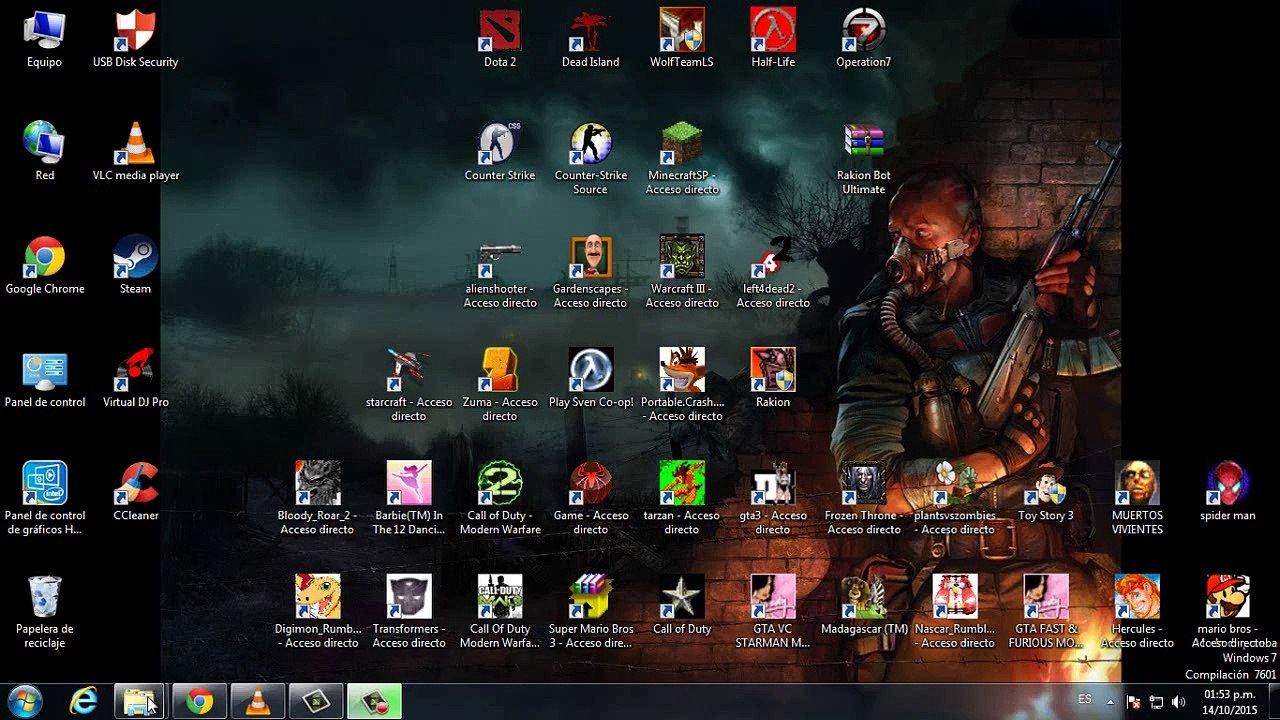This screenshot has height=720, width=1280.
Task: Select the Virtual DJ Pro shortcut
Action: pyautogui.click(x=136, y=379)
